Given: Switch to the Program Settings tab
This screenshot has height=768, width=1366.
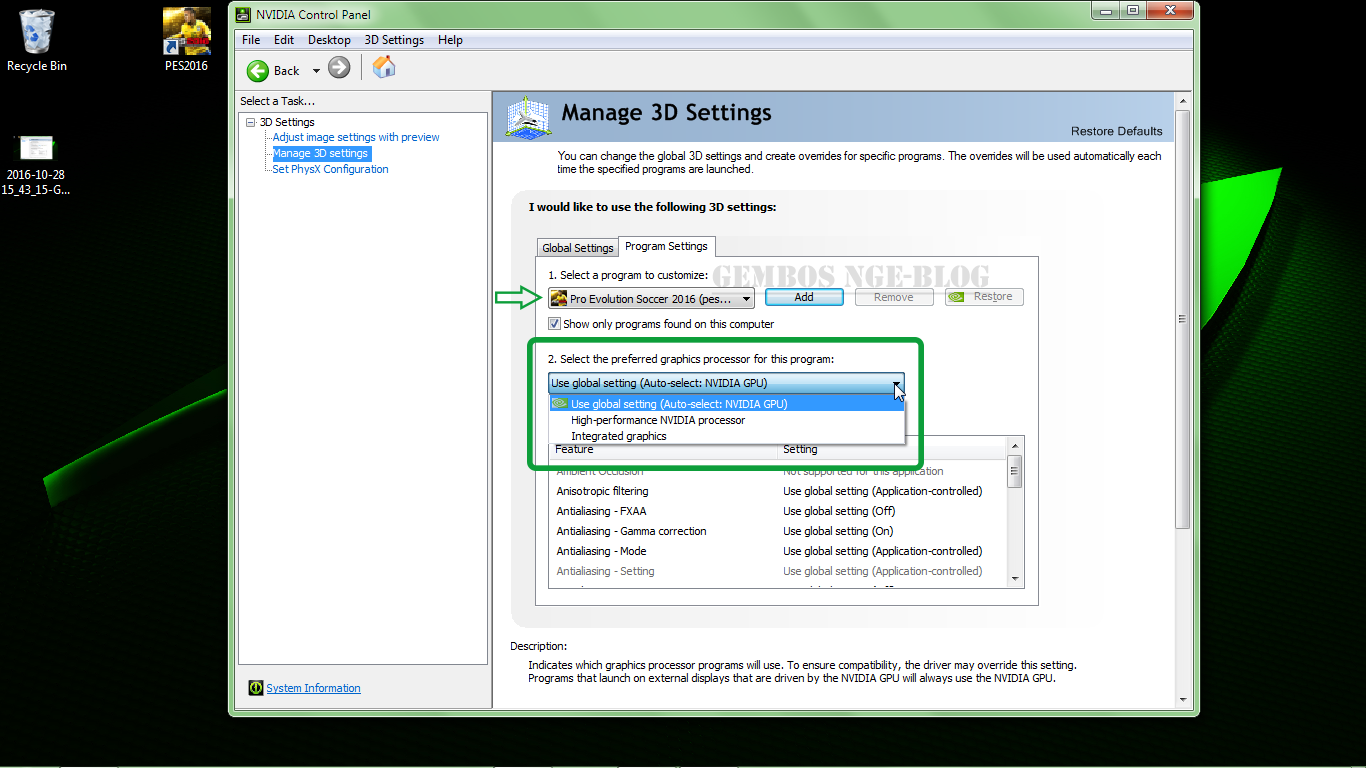Looking at the screenshot, I should coord(666,246).
